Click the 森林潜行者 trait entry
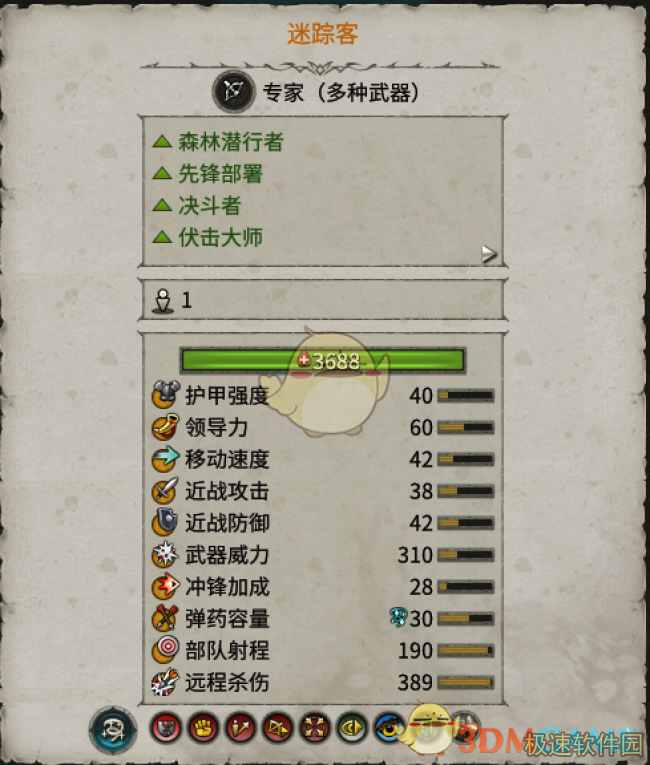Viewport: 650px width, 765px height. pyautogui.click(x=218, y=142)
